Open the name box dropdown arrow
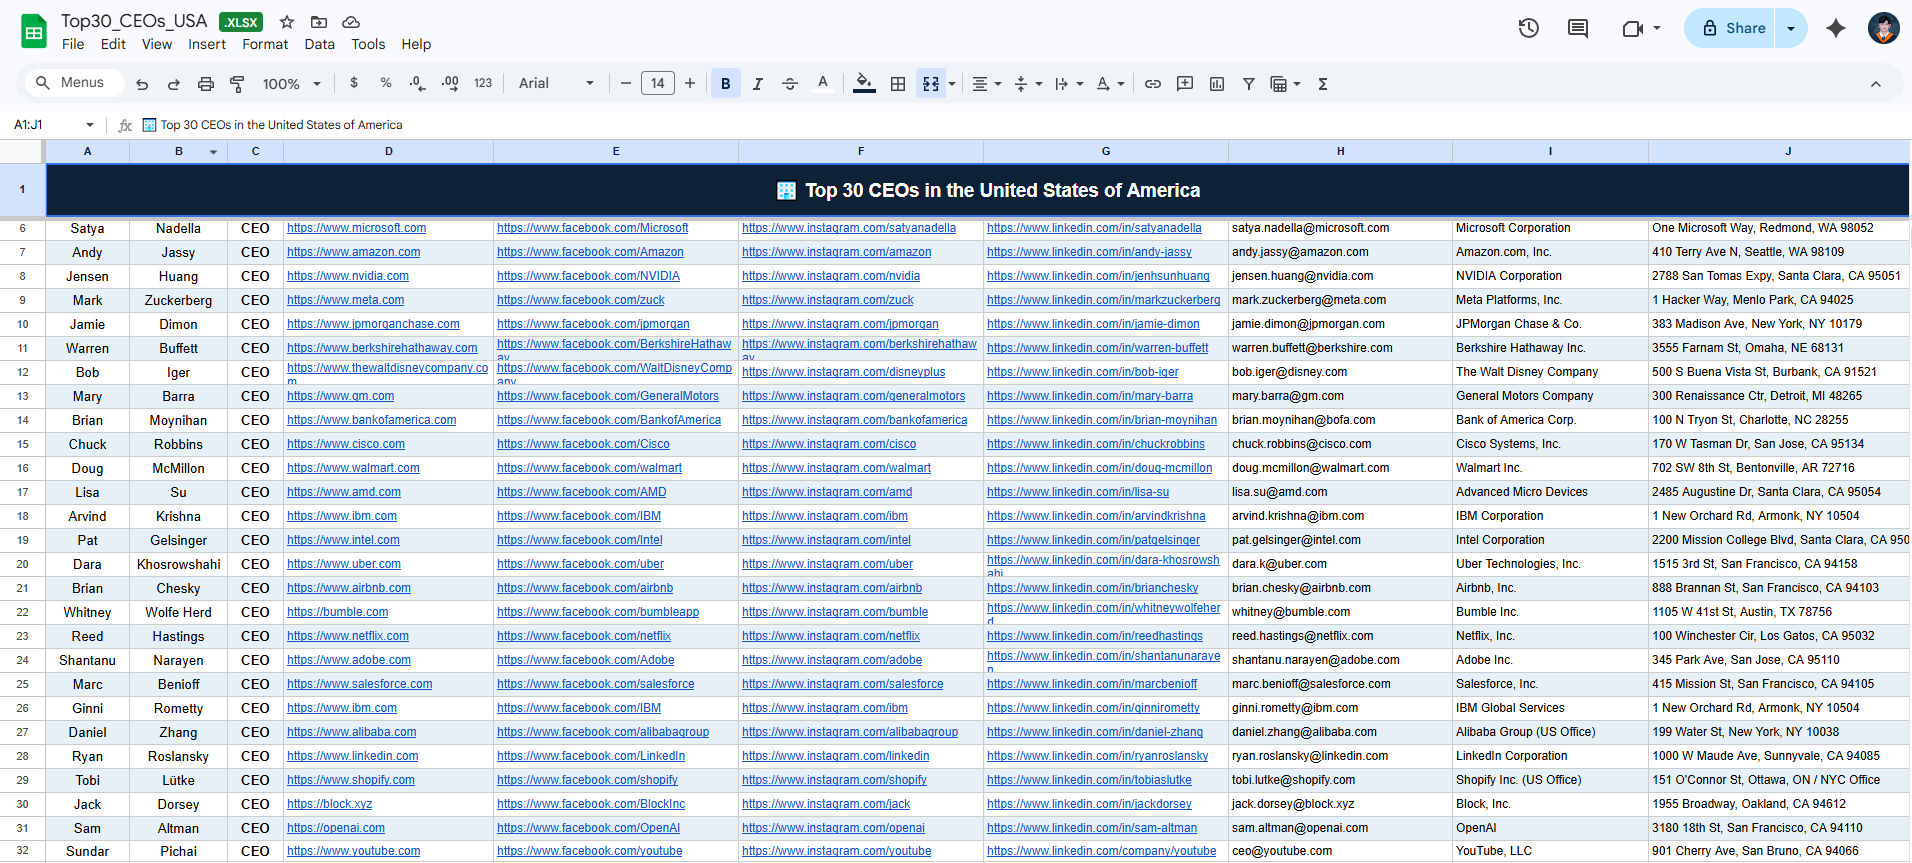 click(90, 125)
